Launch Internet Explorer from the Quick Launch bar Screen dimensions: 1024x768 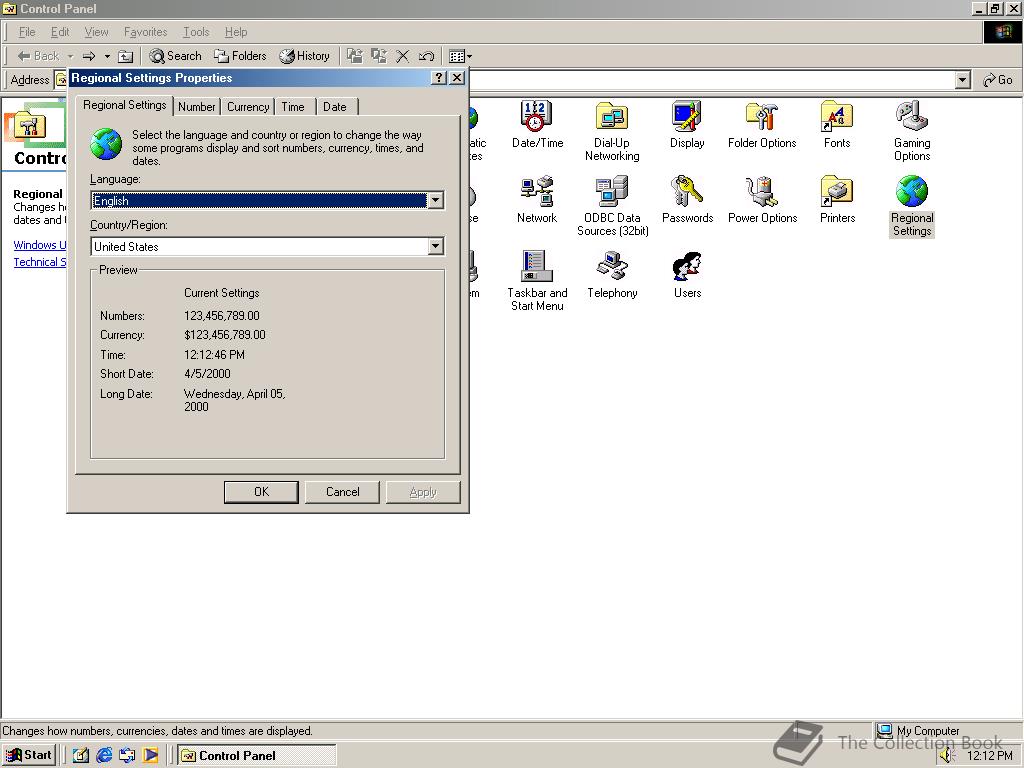tap(104, 755)
